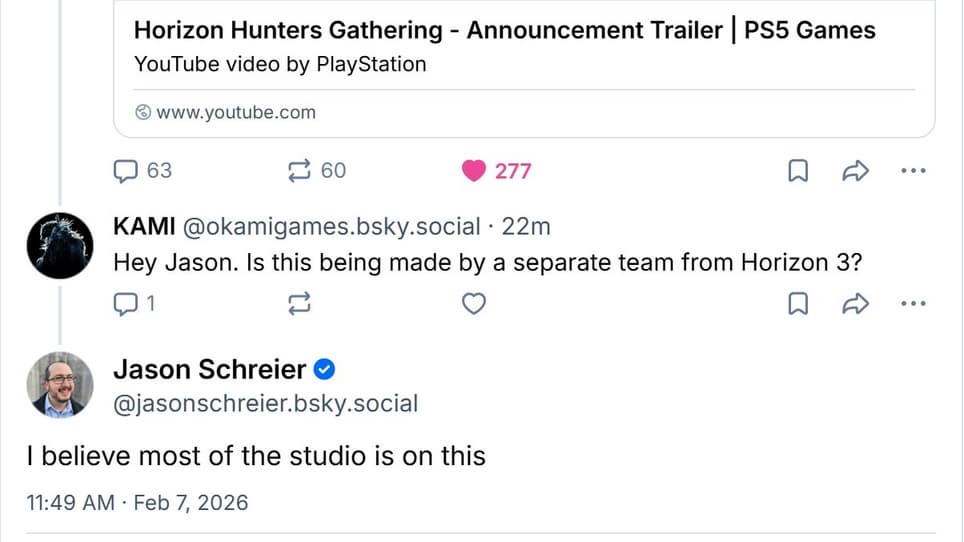
Task: Open more options for the trailer post
Action: 913,172
